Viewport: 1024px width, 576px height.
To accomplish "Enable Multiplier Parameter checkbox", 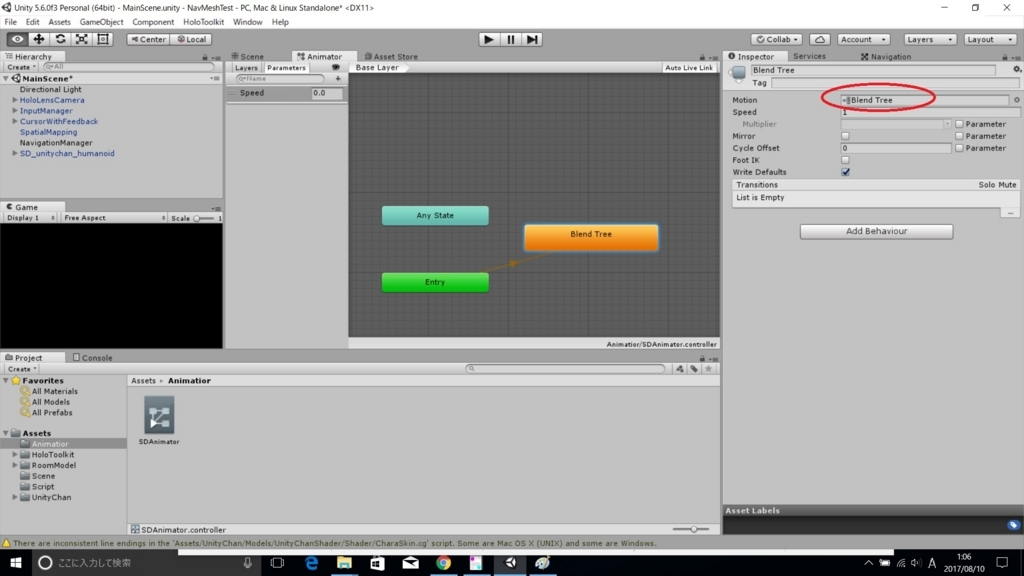I will pos(959,124).
